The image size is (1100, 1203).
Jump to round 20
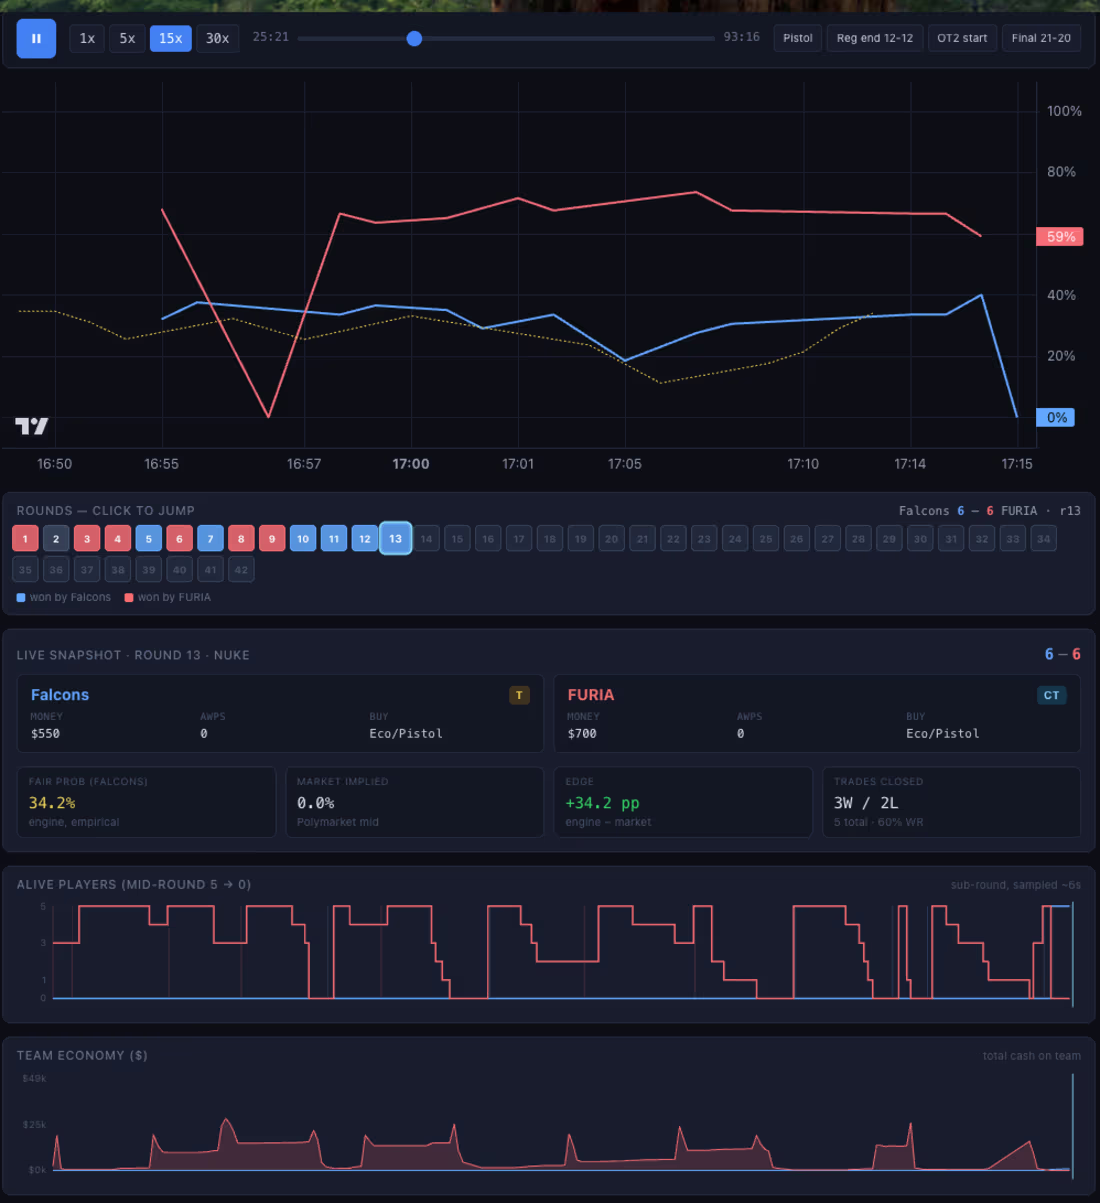coord(612,539)
